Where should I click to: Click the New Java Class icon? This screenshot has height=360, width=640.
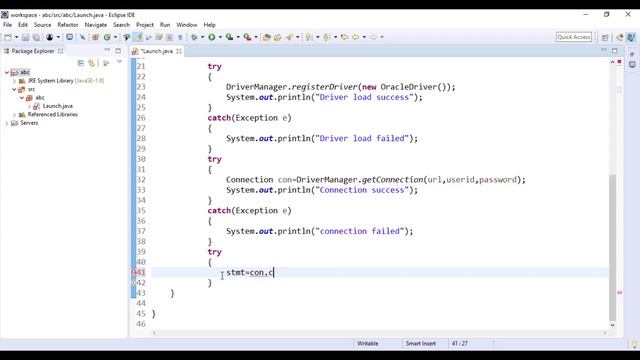(x=107, y=37)
